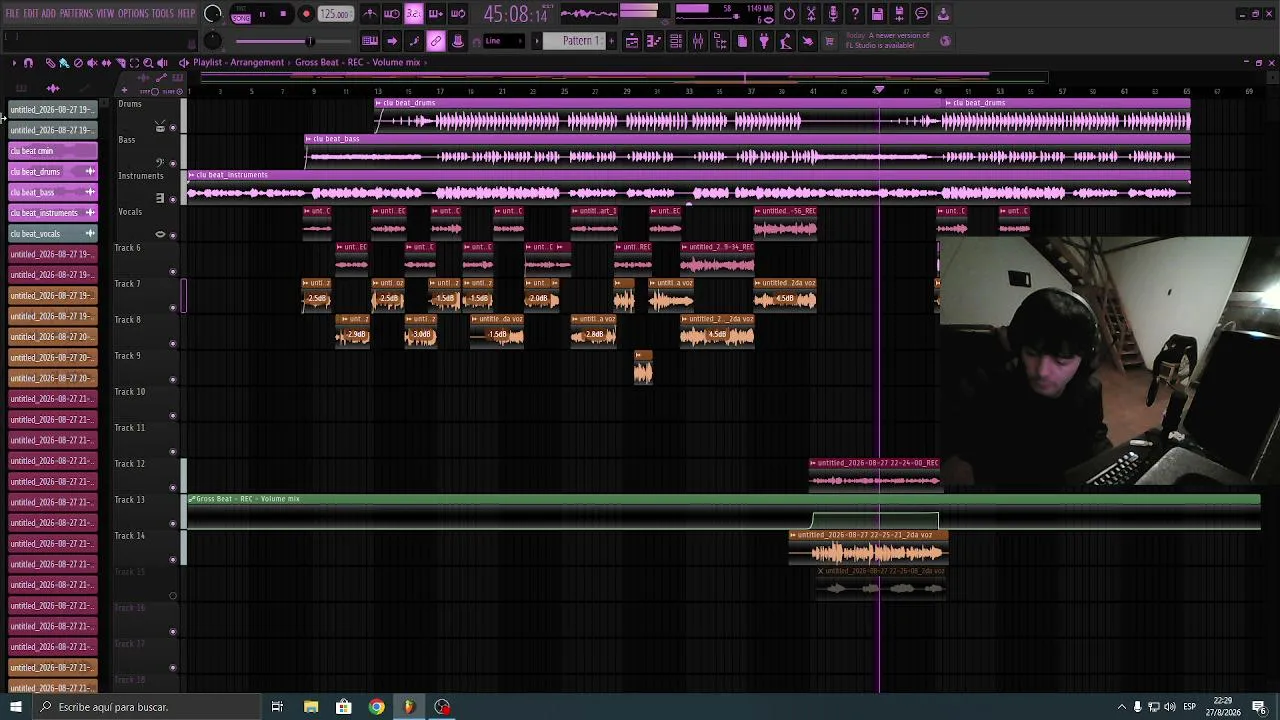Viewport: 1280px width, 720px height.
Task: Click the tempo 125 field
Action: tap(335, 14)
